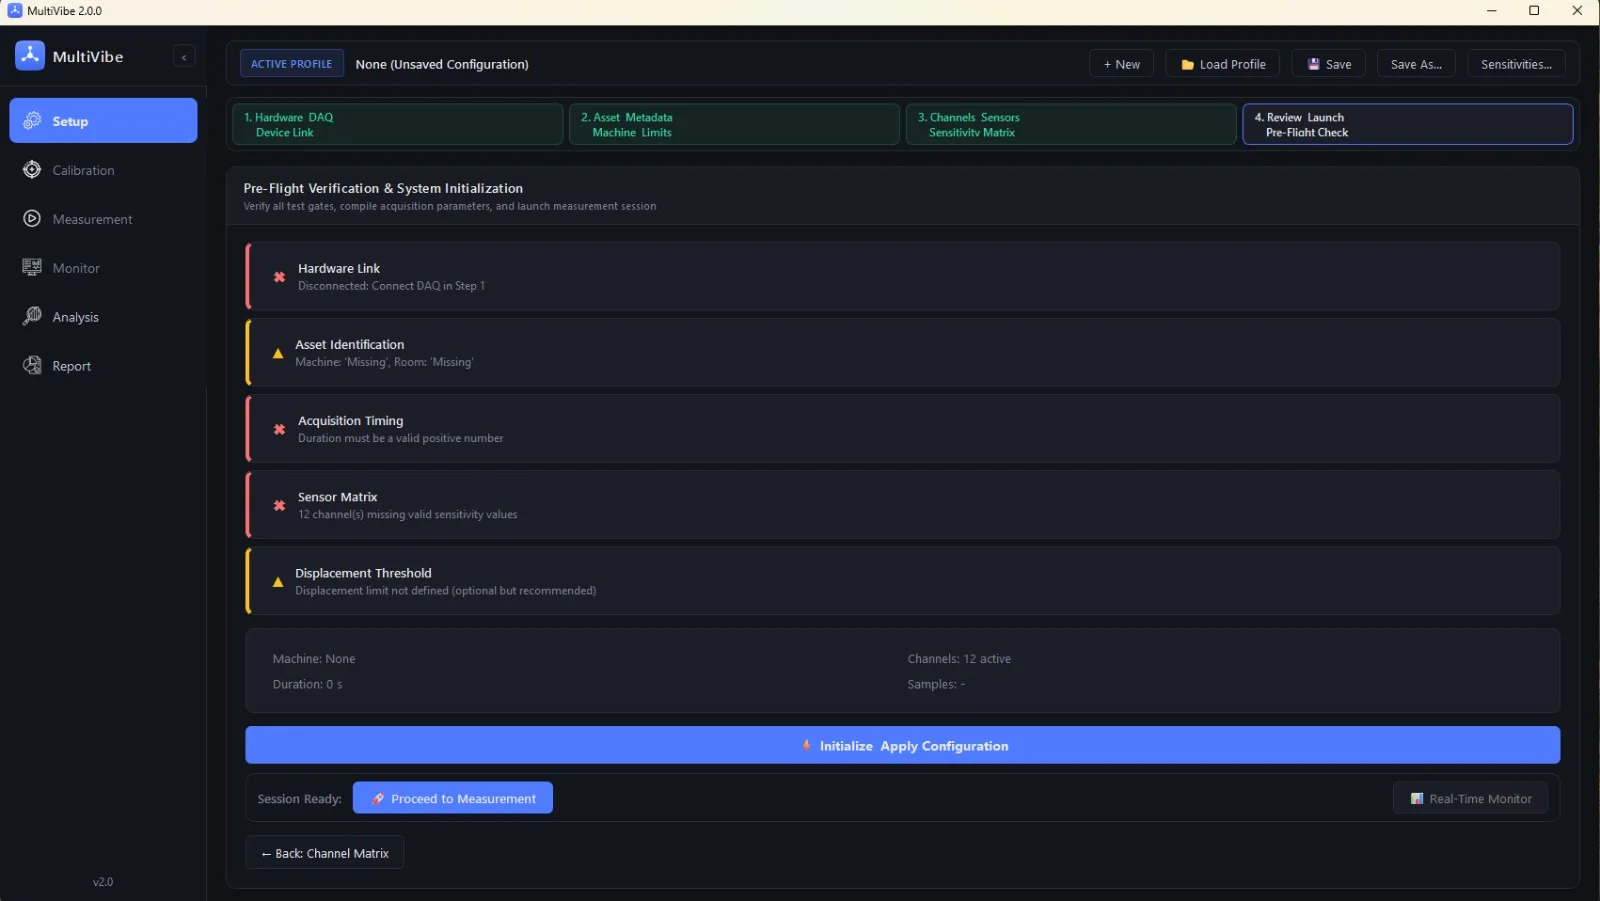The width and height of the screenshot is (1600, 901).
Task: Open the Analysis section
Action: coord(103,317)
